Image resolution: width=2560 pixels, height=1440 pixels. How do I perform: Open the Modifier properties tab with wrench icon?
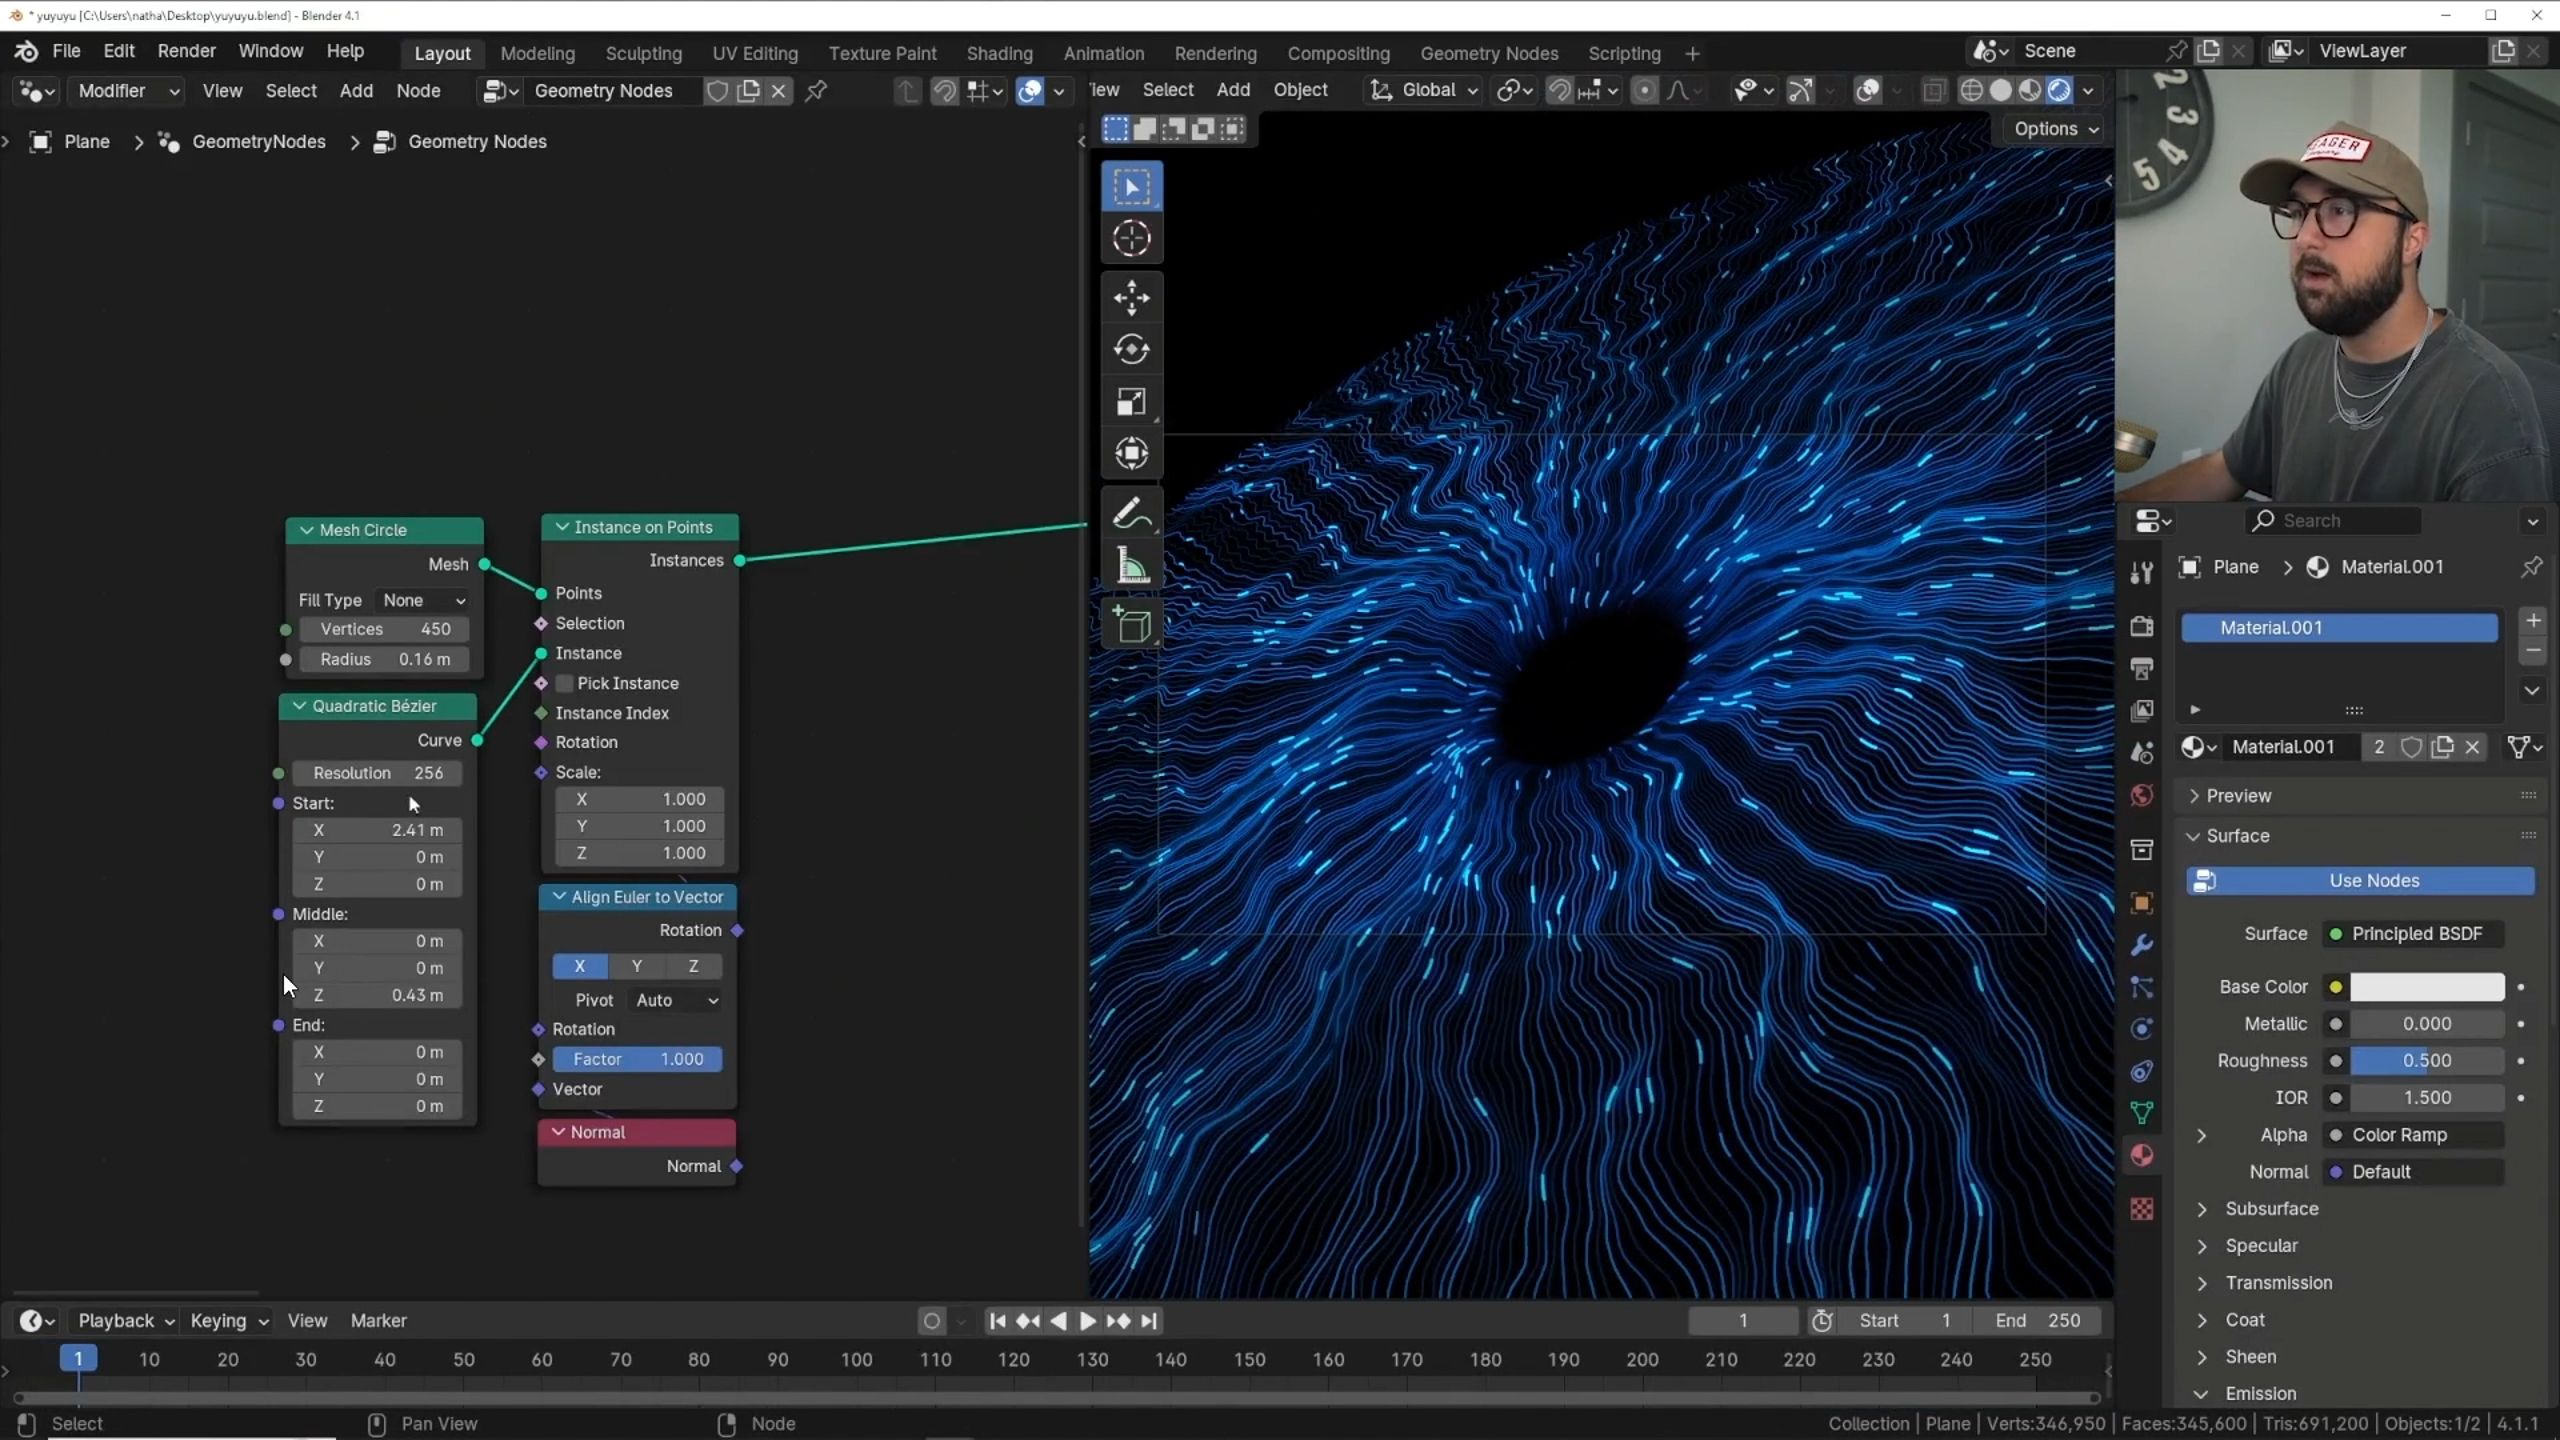point(2142,944)
